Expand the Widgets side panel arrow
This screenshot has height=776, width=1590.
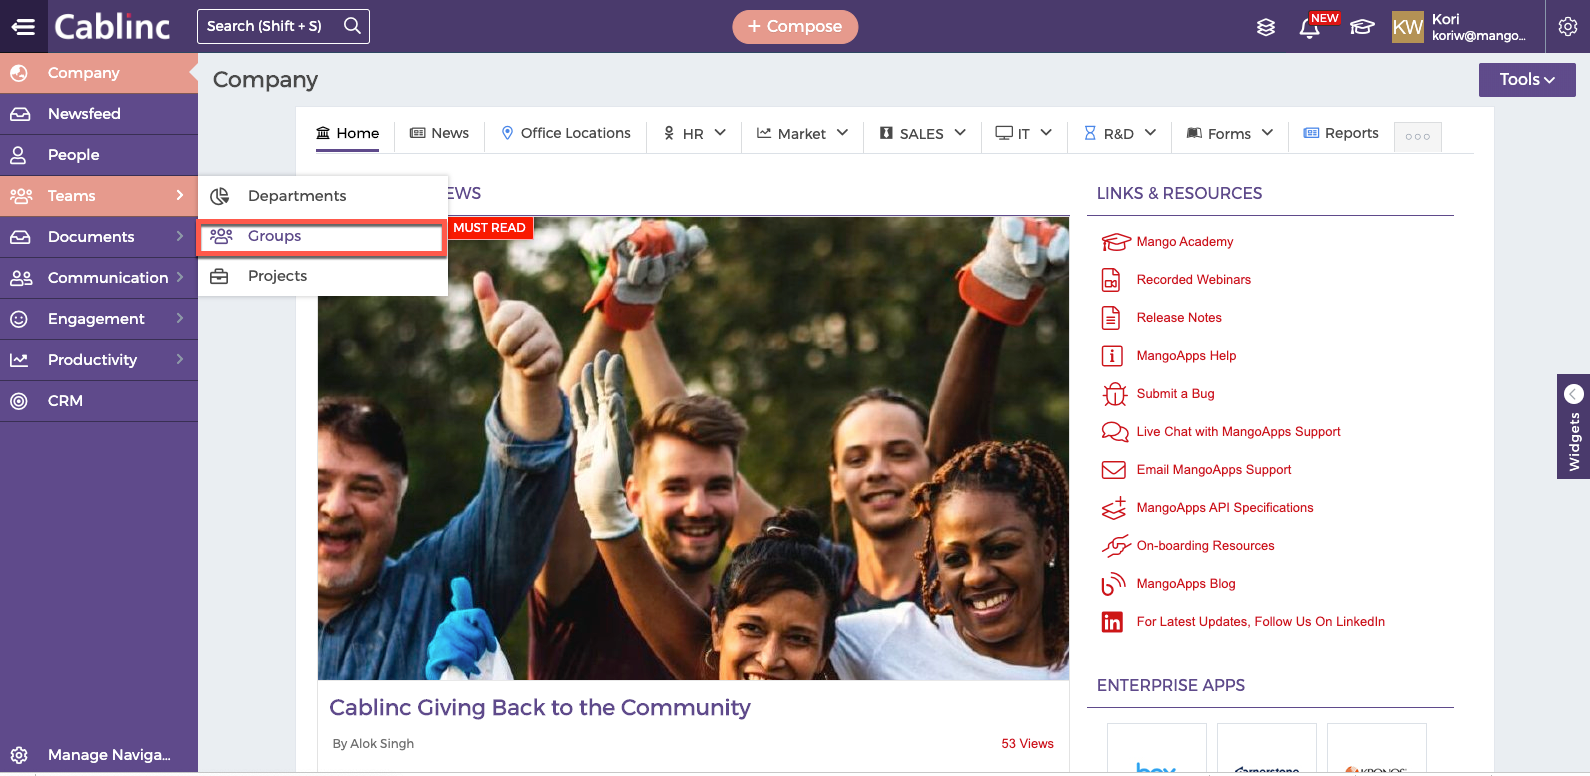(x=1574, y=394)
